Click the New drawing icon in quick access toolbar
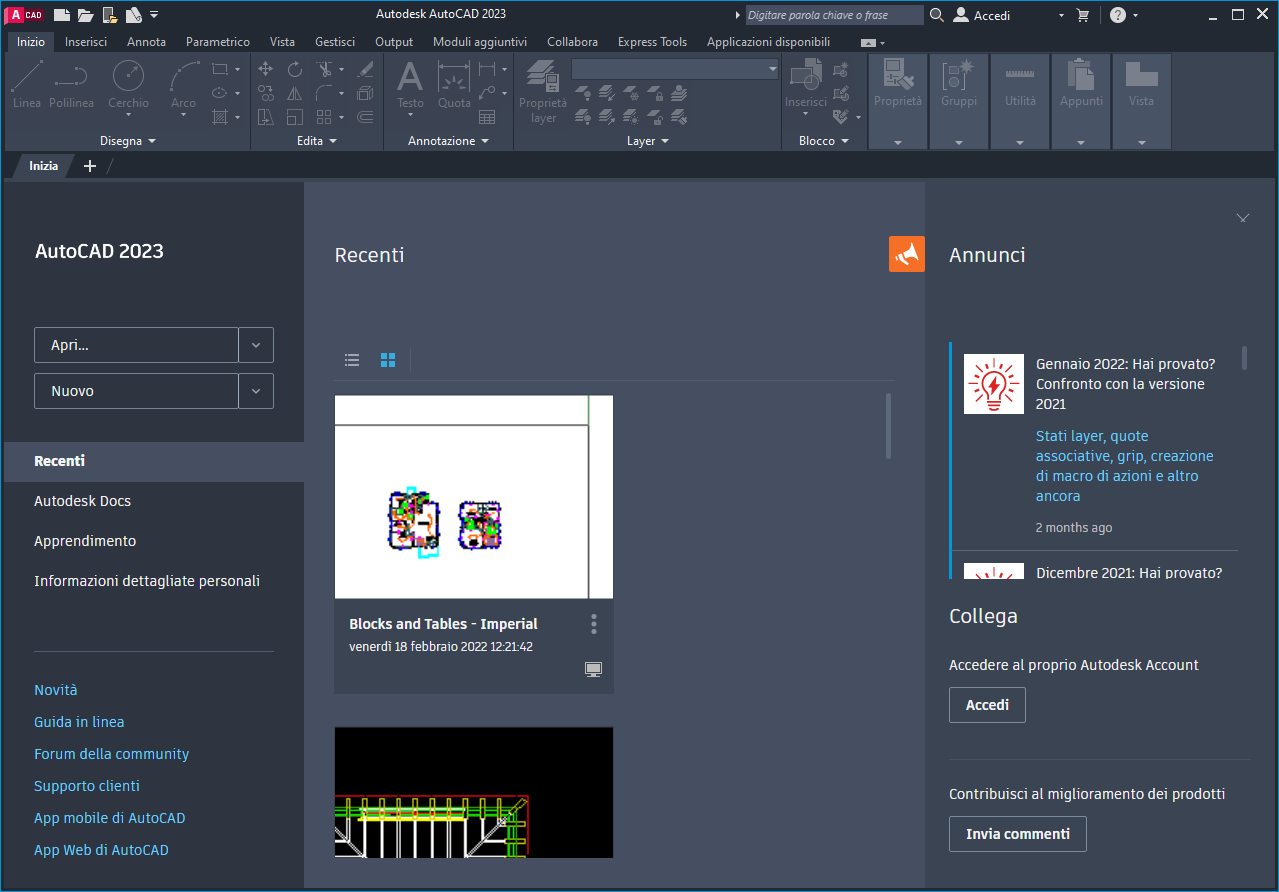The width and height of the screenshot is (1279, 892). coord(62,15)
